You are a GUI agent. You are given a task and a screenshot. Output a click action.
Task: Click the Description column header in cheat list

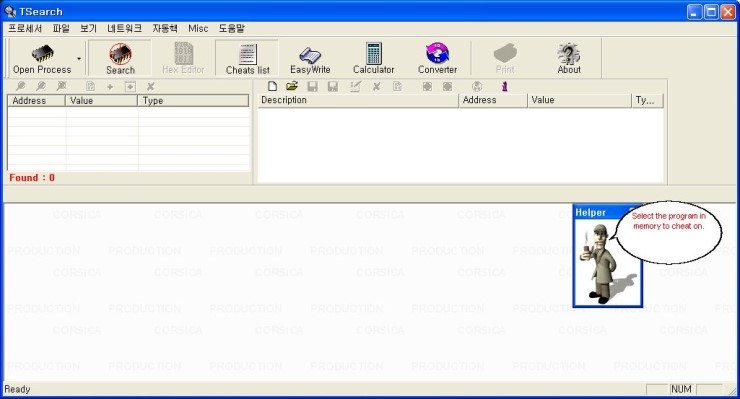coord(358,100)
